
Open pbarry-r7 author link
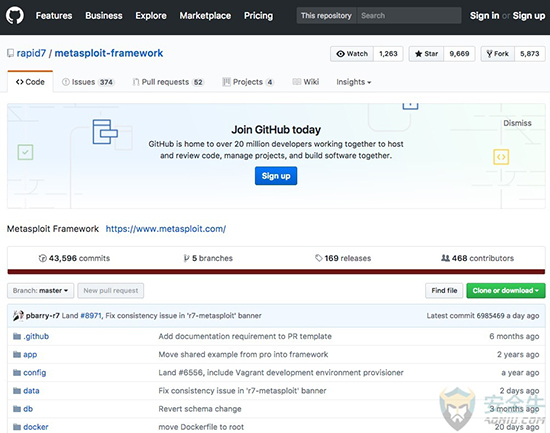[42, 316]
